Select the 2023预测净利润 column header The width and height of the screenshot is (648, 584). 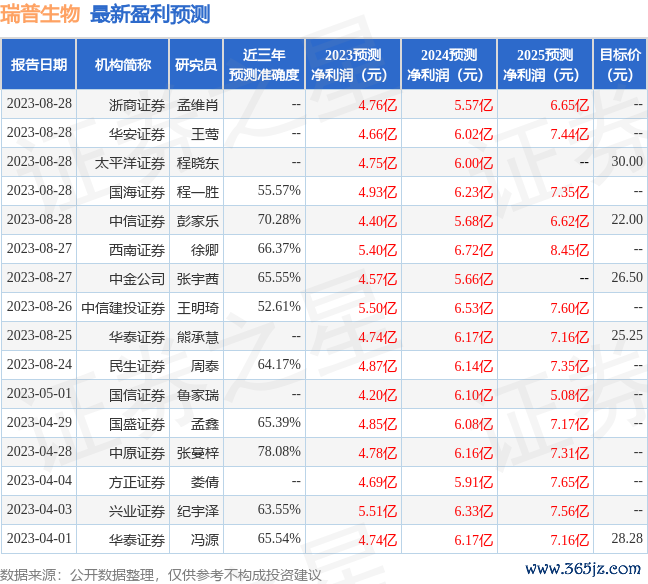[x=353, y=64]
